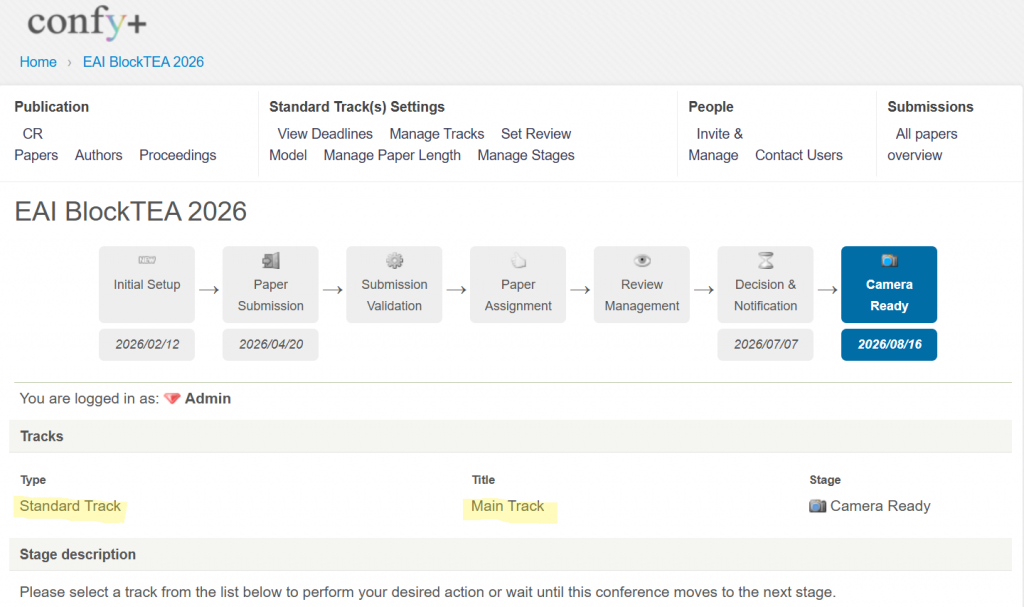Click the Submissions section heading
The width and height of the screenshot is (1024, 607).
click(930, 107)
